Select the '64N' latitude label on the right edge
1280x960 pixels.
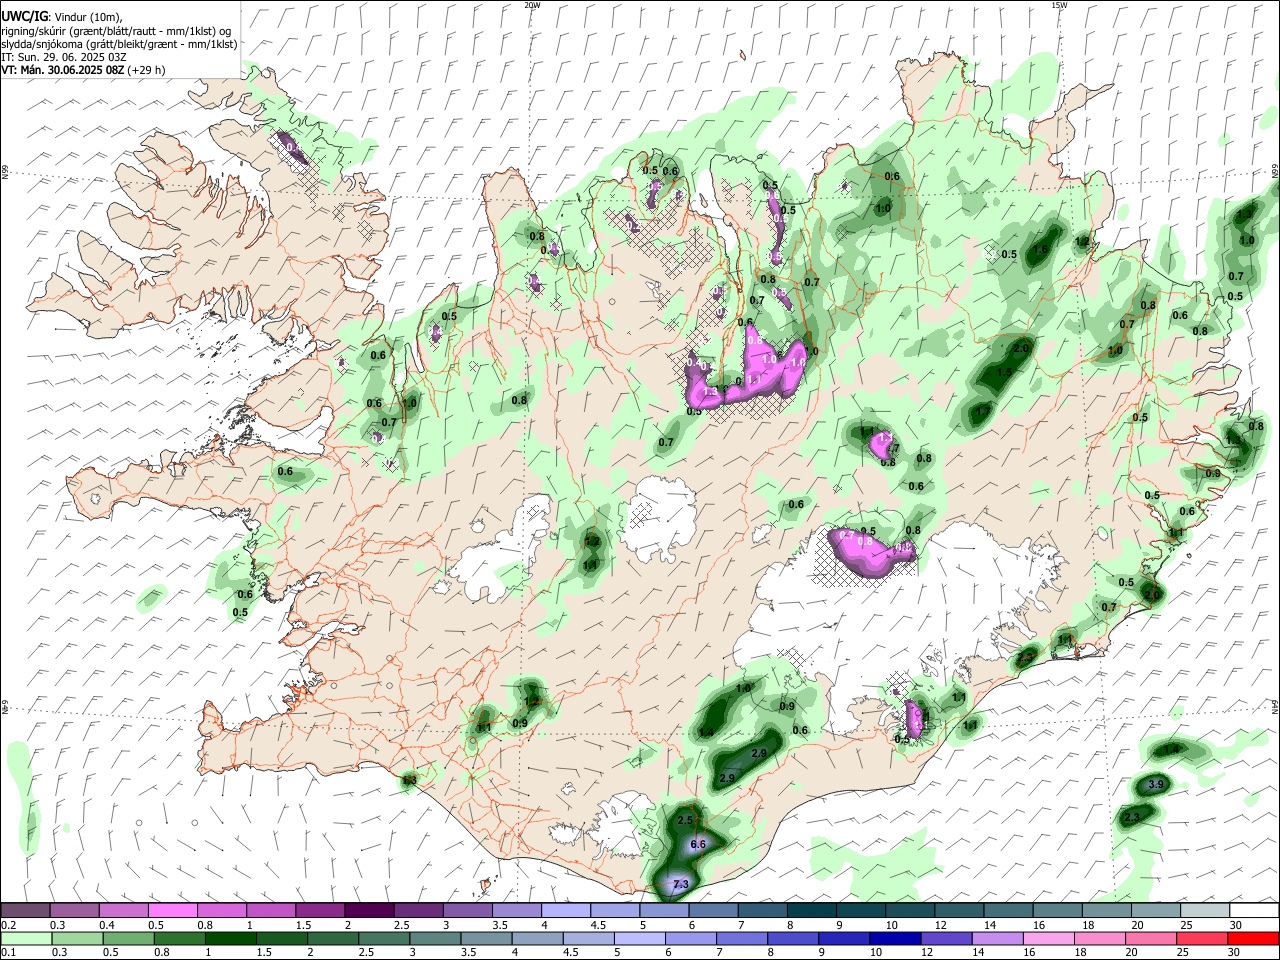(1275, 708)
